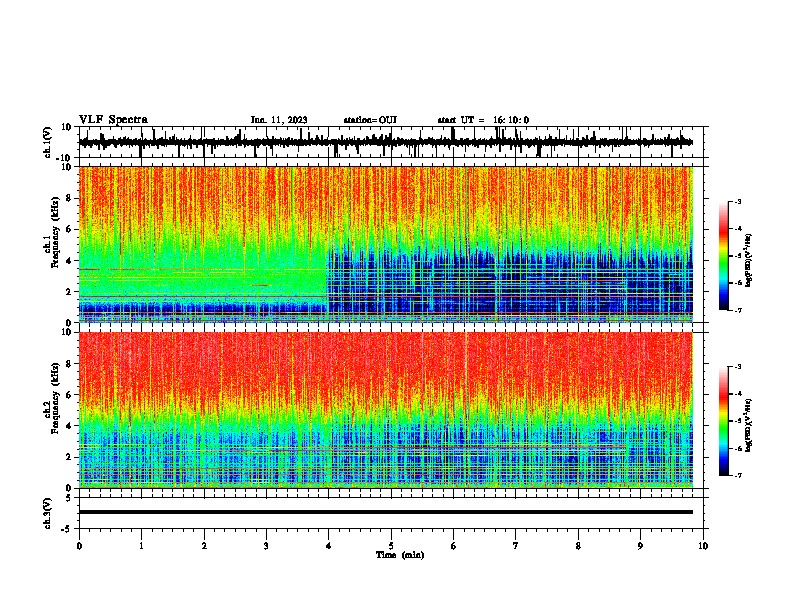Viewport: 792px width, 612px height.
Task: Click time-axis tick label "6"
Action: click(454, 546)
